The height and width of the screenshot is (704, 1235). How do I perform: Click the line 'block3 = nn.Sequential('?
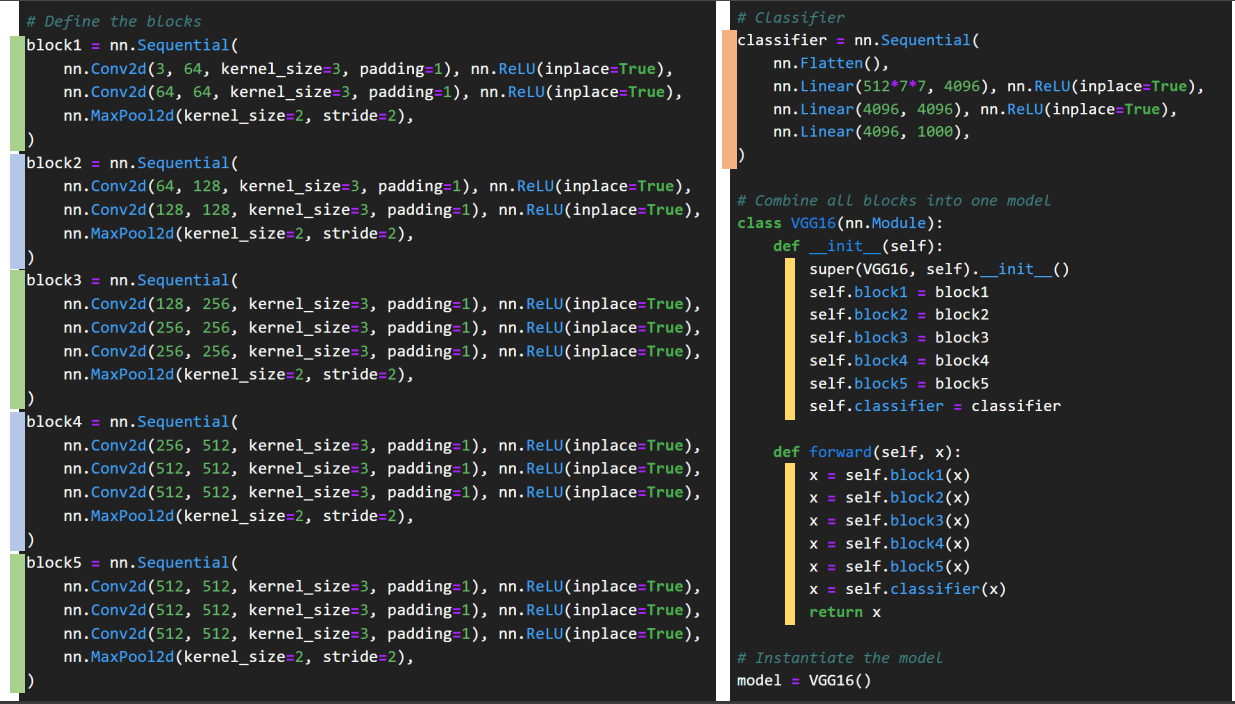(x=132, y=281)
